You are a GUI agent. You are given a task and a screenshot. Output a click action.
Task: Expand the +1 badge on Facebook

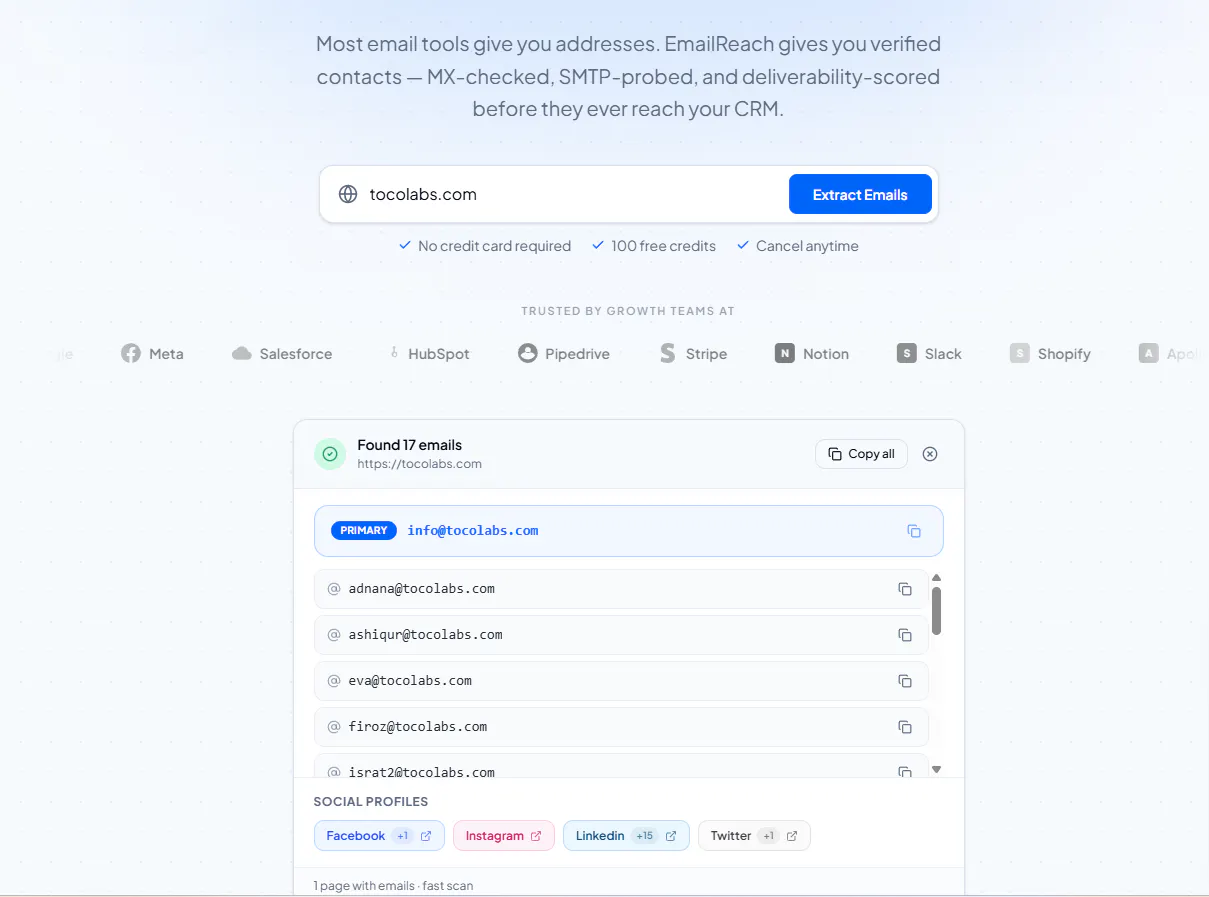click(403, 836)
